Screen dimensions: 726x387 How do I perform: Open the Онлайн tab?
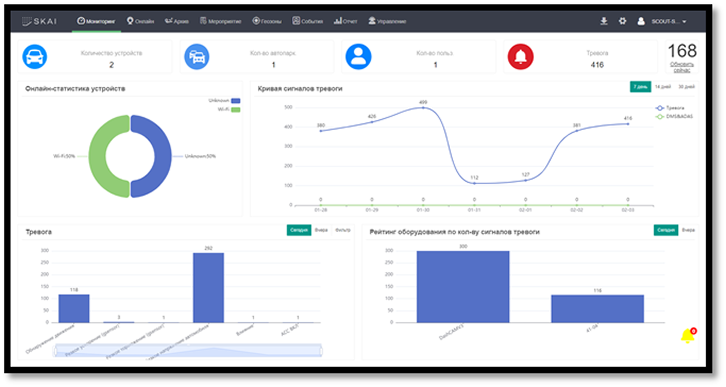[x=140, y=21]
